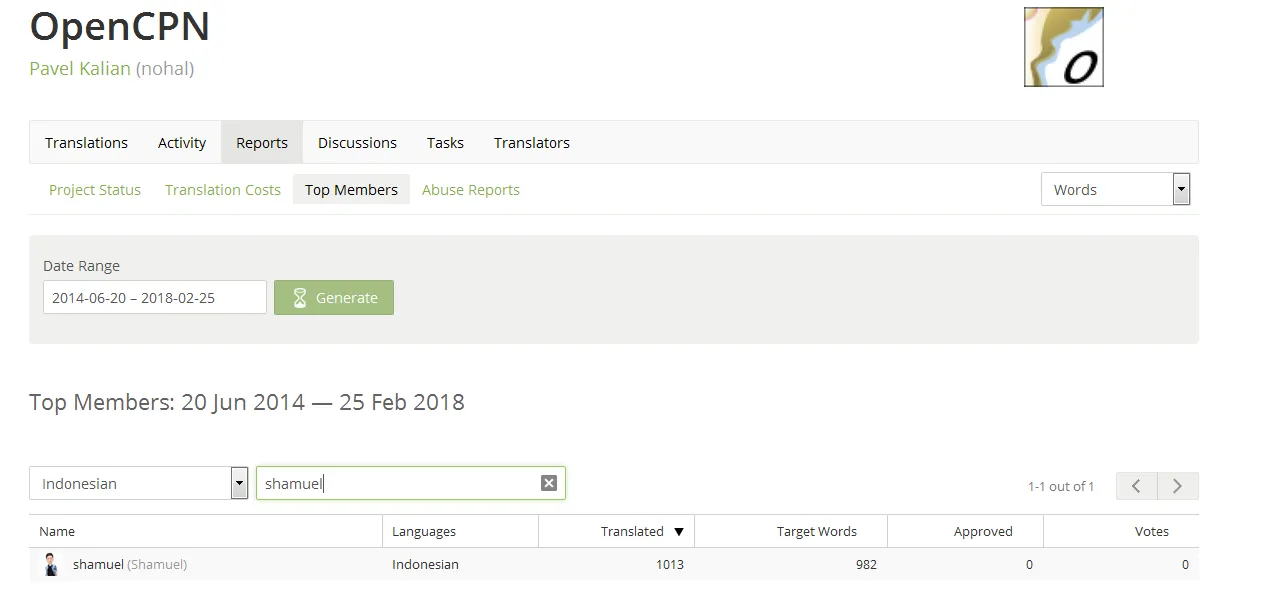Focus the member search field
1277x605 pixels.
411,483
